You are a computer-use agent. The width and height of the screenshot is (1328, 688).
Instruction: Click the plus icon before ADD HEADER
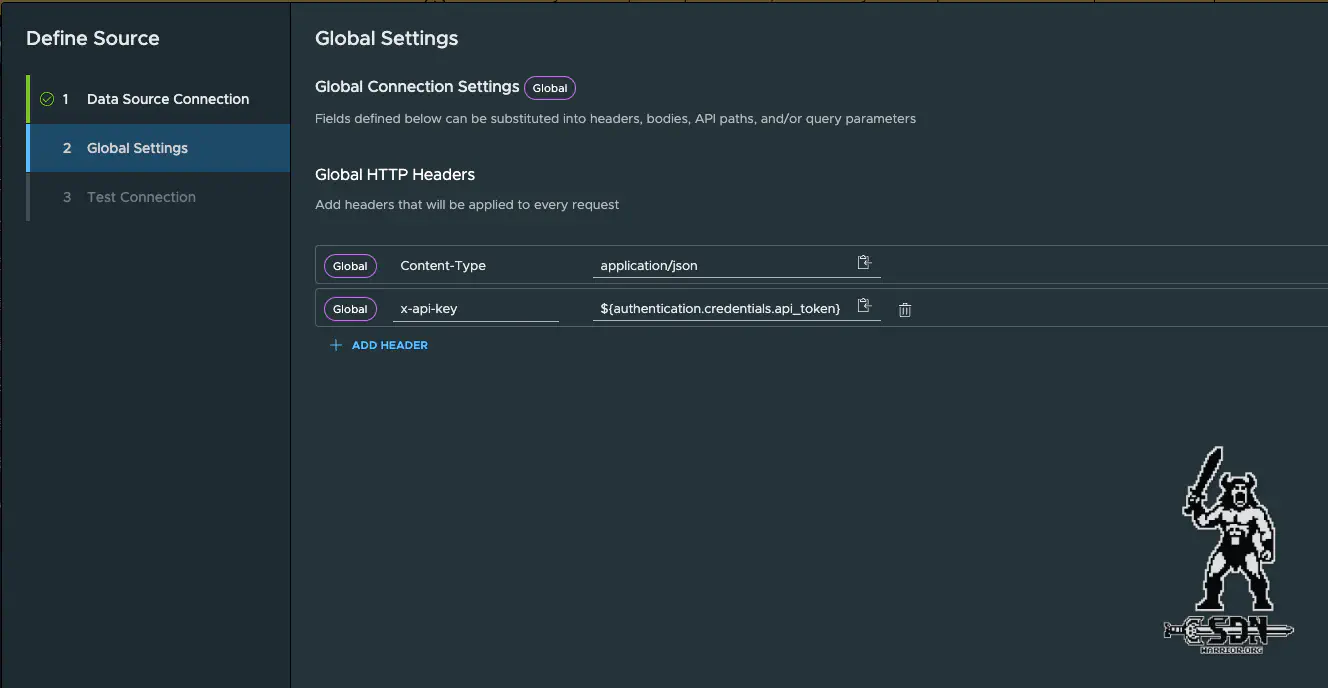coord(336,344)
